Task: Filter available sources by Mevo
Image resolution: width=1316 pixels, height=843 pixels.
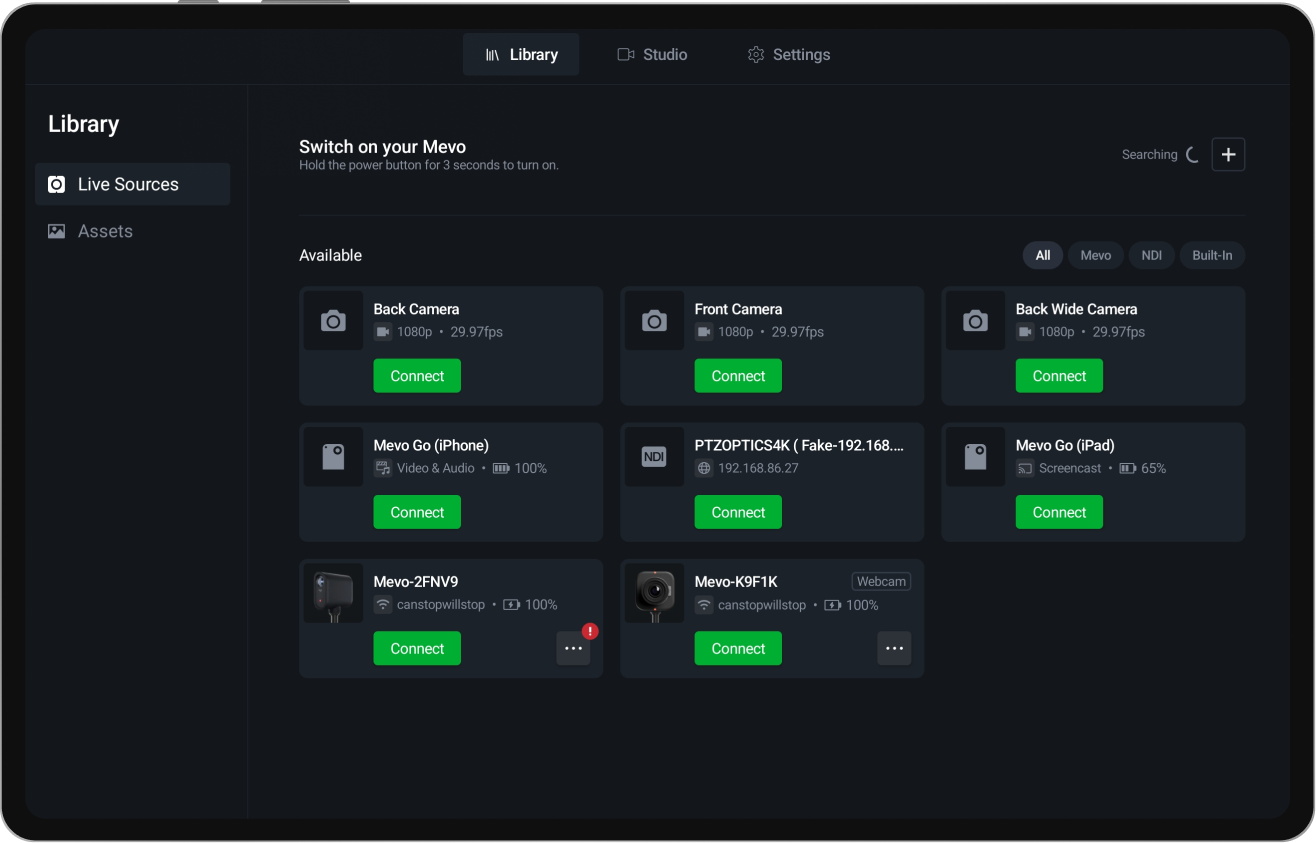Action: 1095,255
